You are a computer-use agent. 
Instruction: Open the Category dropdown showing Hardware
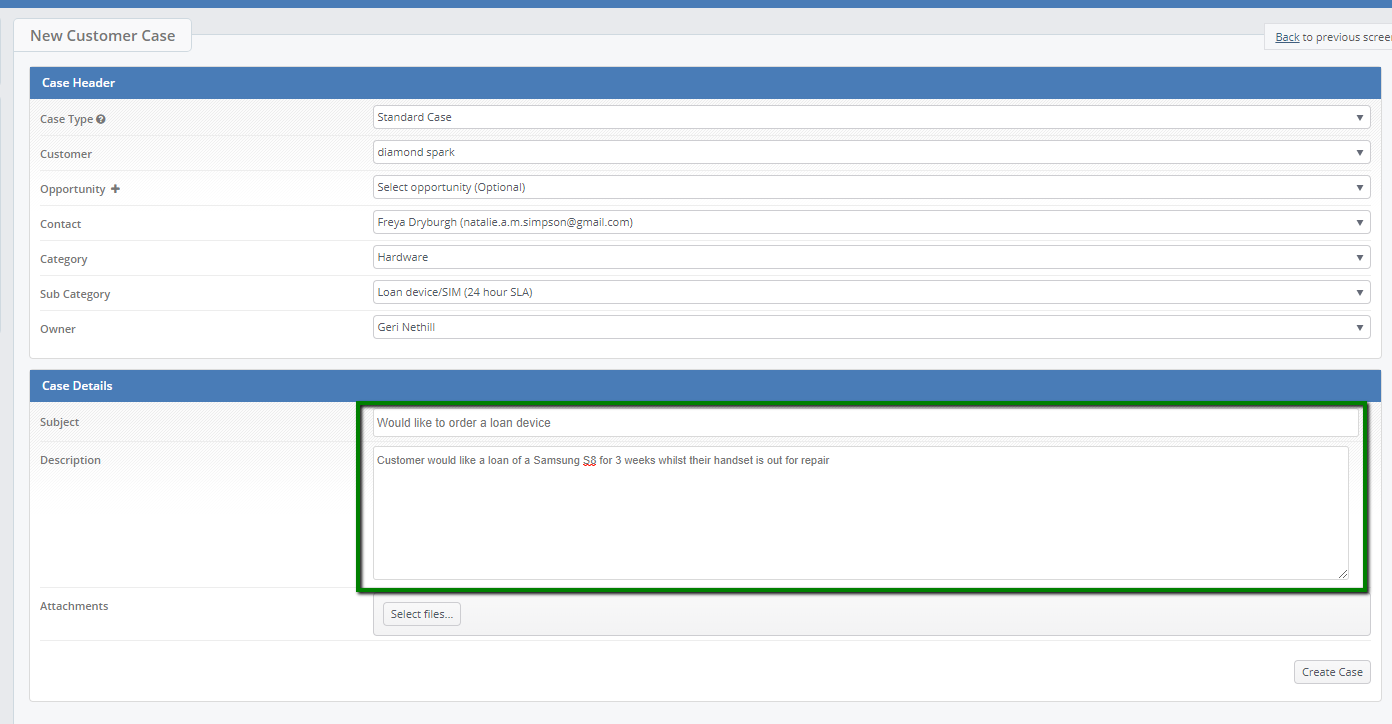[871, 257]
